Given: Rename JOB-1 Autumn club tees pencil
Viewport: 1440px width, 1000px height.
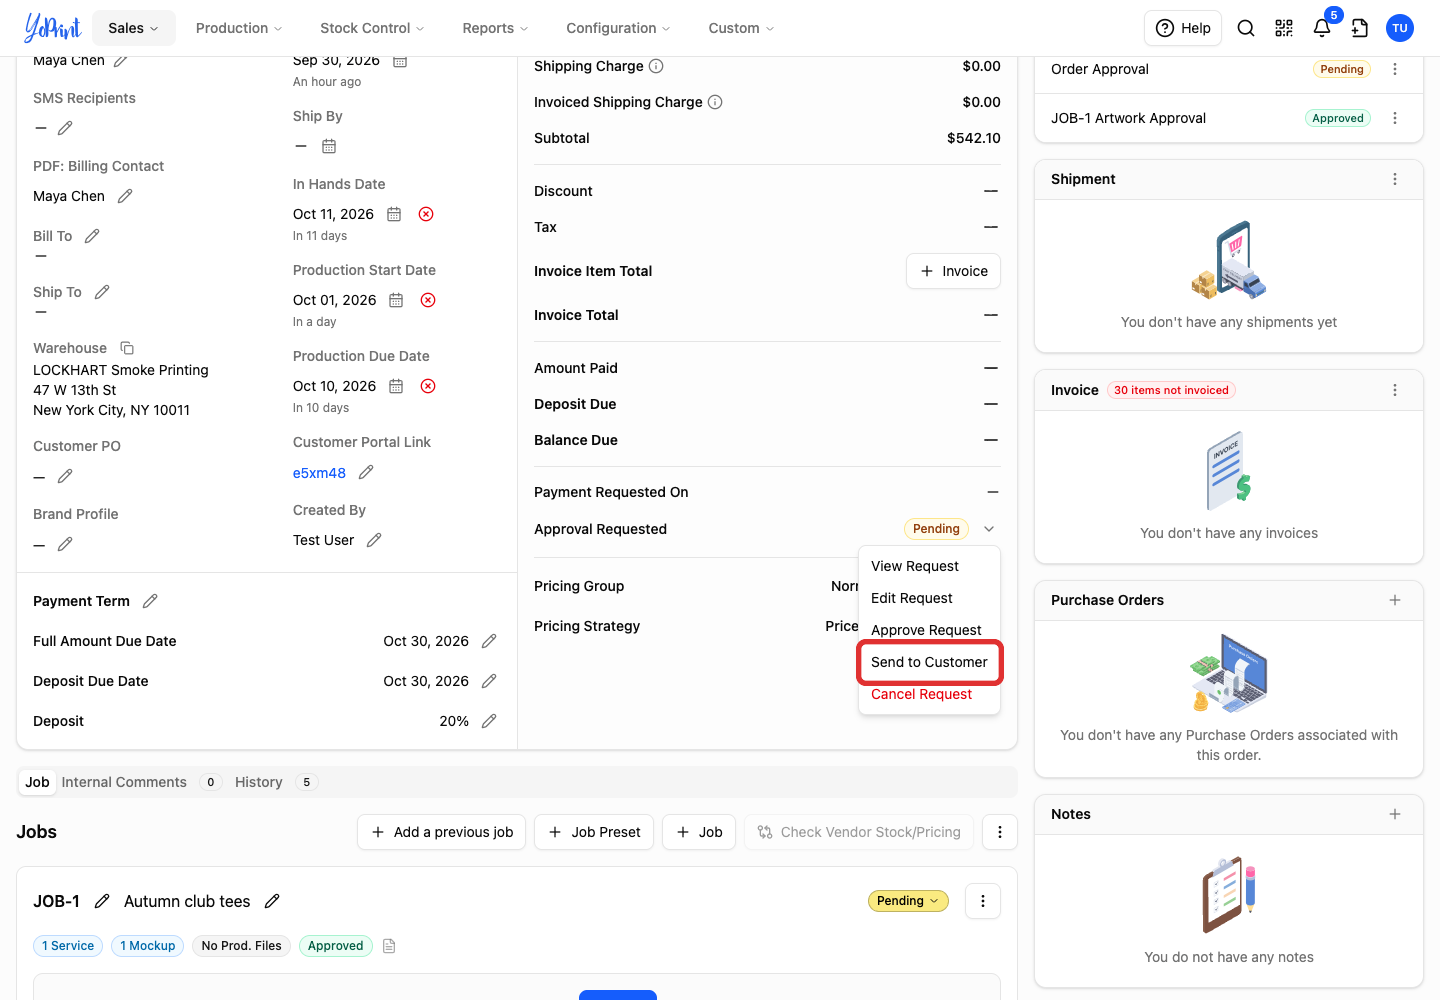Looking at the screenshot, I should [272, 901].
